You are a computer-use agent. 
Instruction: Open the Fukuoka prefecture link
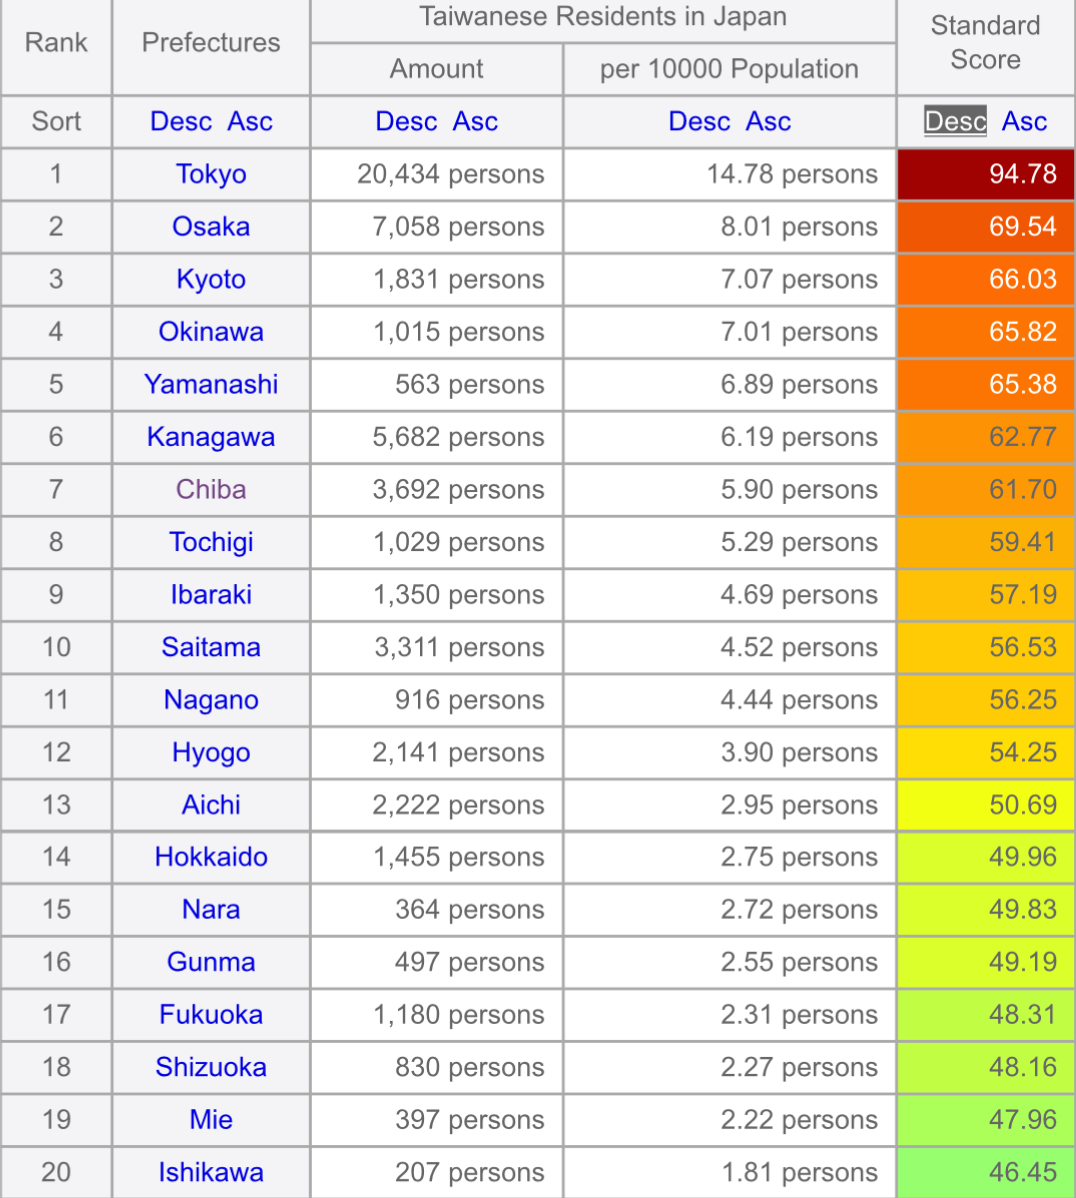(211, 1015)
